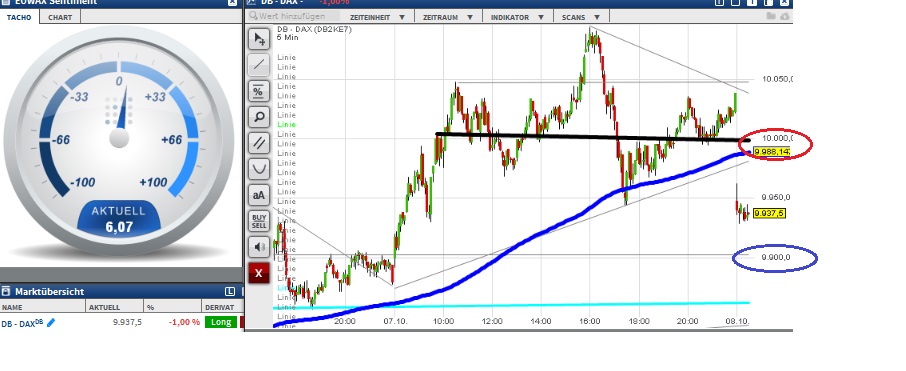Sort by the DERIVAT column header
This screenshot has height=371, width=906.
pos(222,307)
